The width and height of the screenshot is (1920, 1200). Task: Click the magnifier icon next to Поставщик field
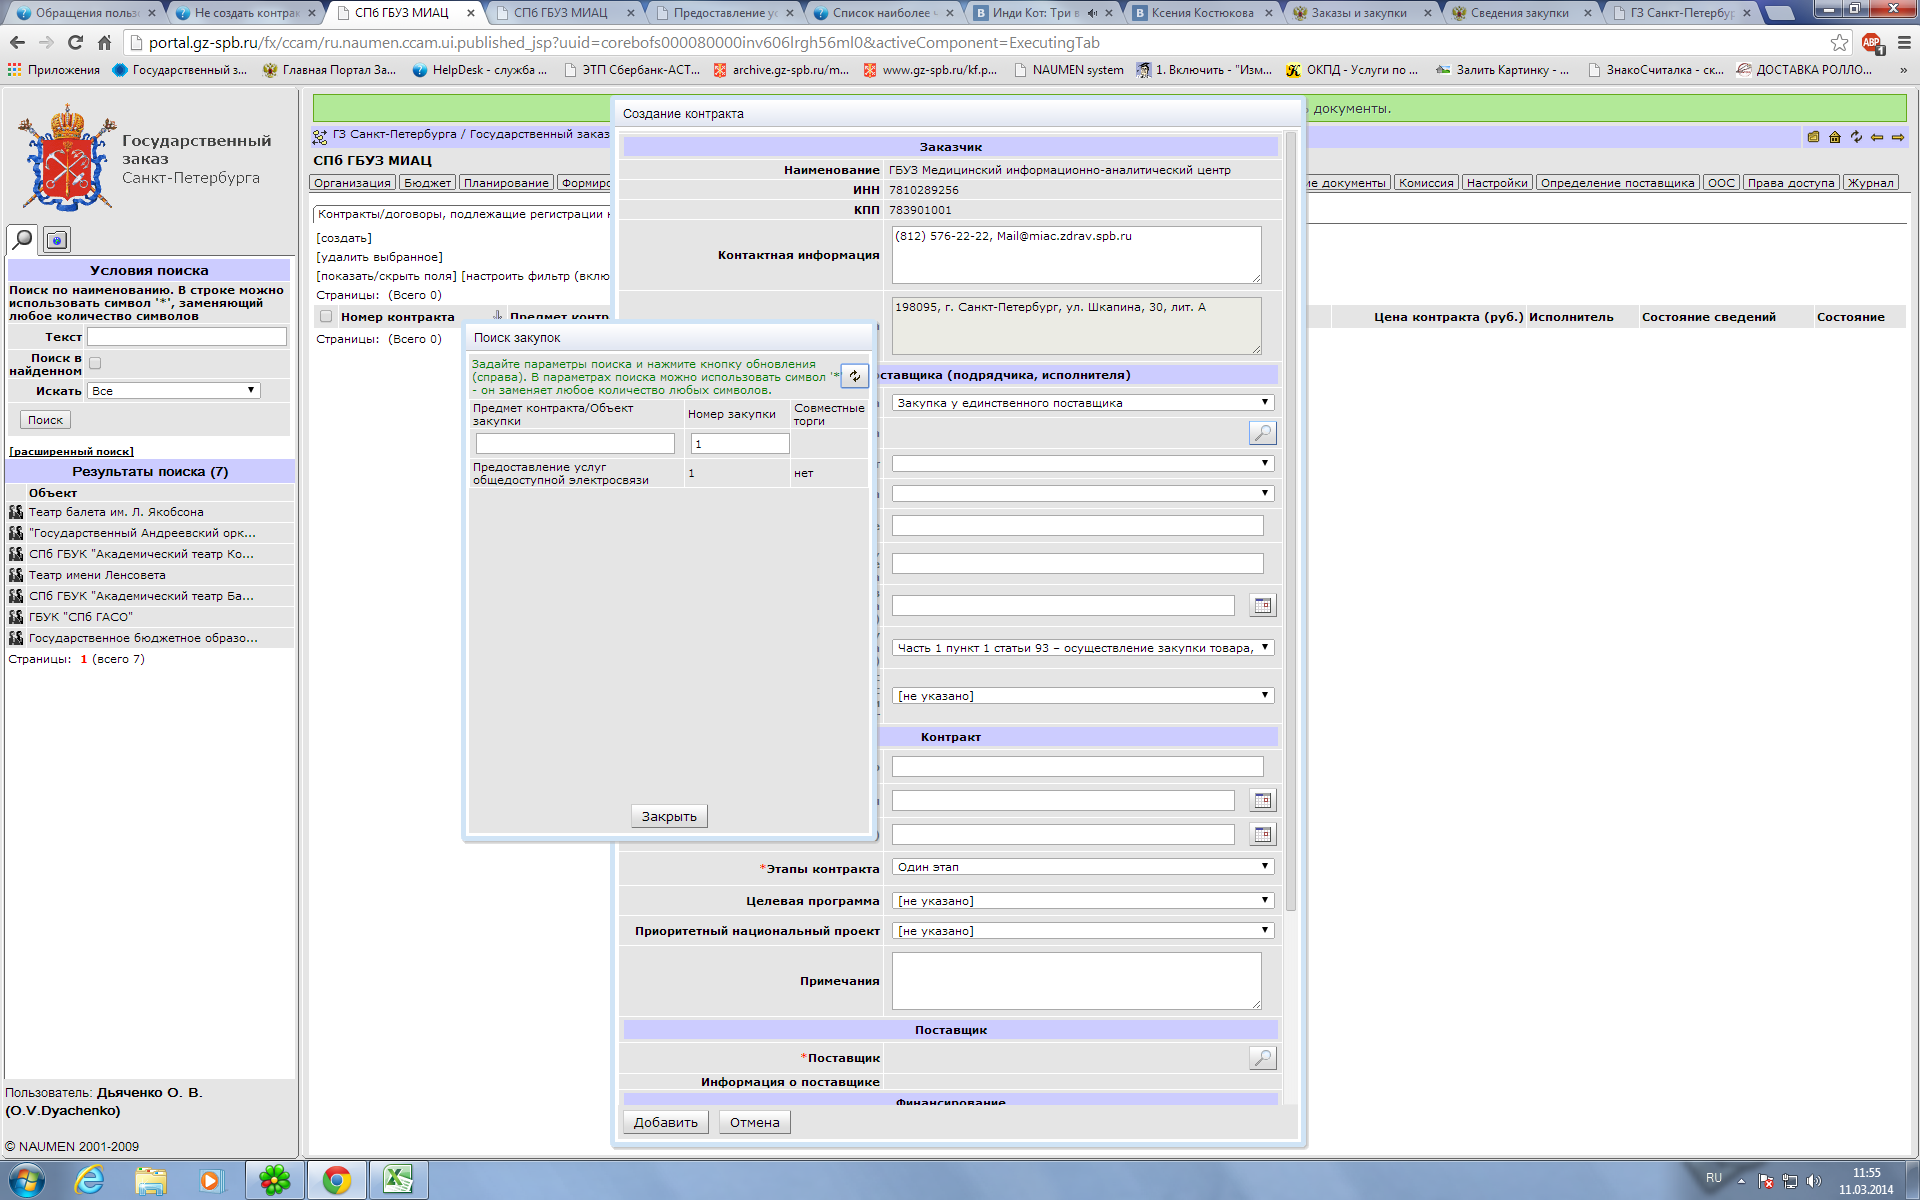pyautogui.click(x=1262, y=1057)
